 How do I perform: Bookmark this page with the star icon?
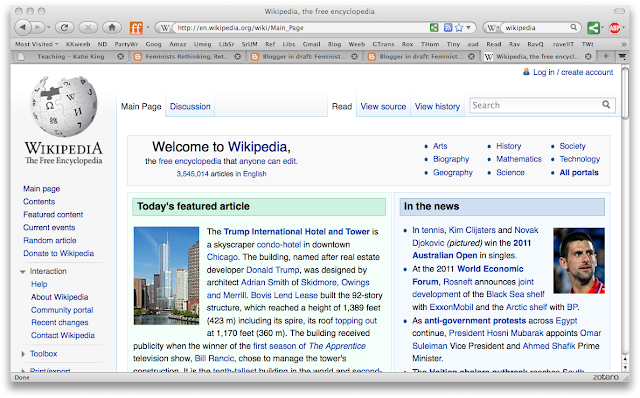pos(459,27)
